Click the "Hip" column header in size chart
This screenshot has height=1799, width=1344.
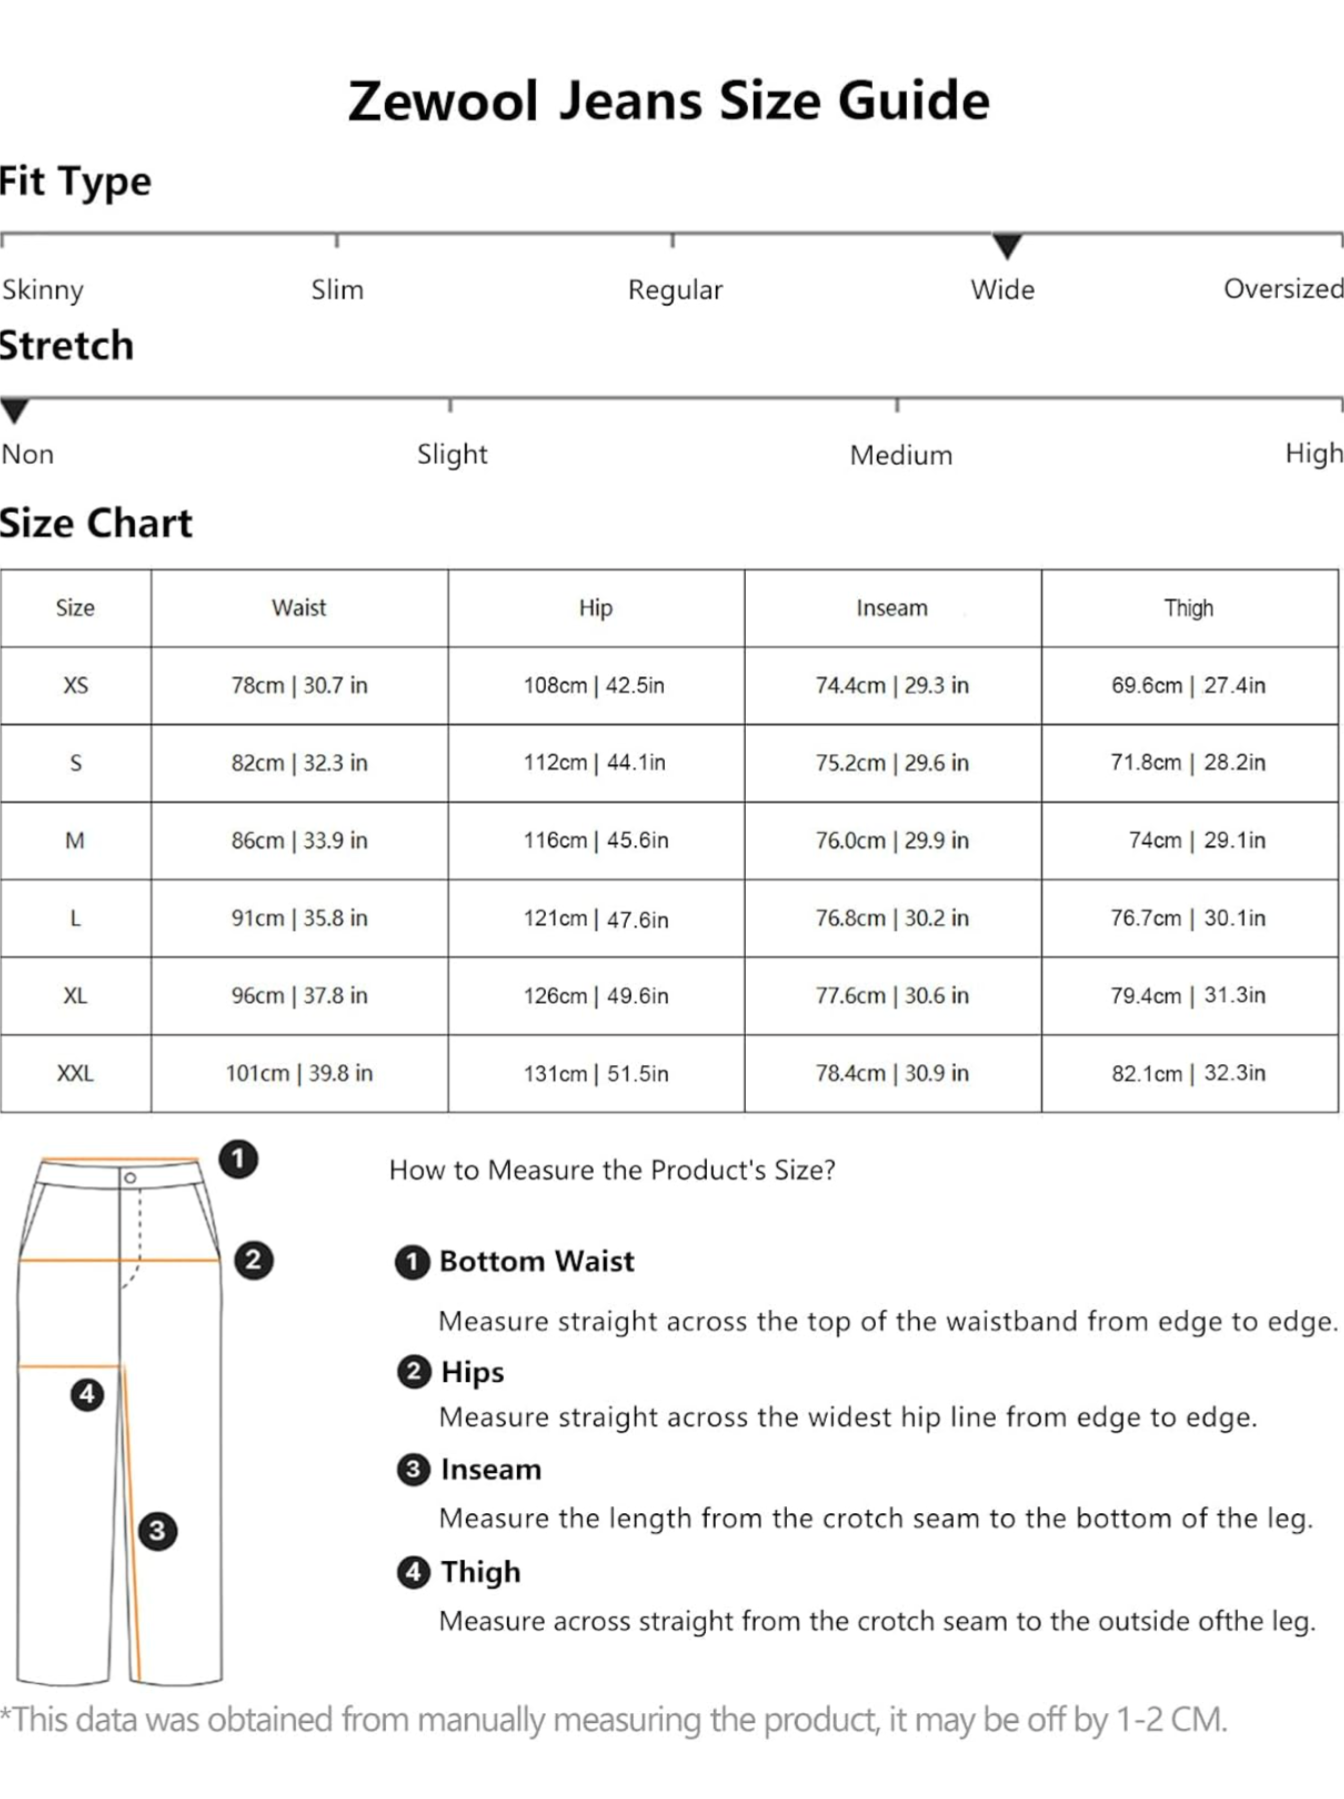coord(595,608)
